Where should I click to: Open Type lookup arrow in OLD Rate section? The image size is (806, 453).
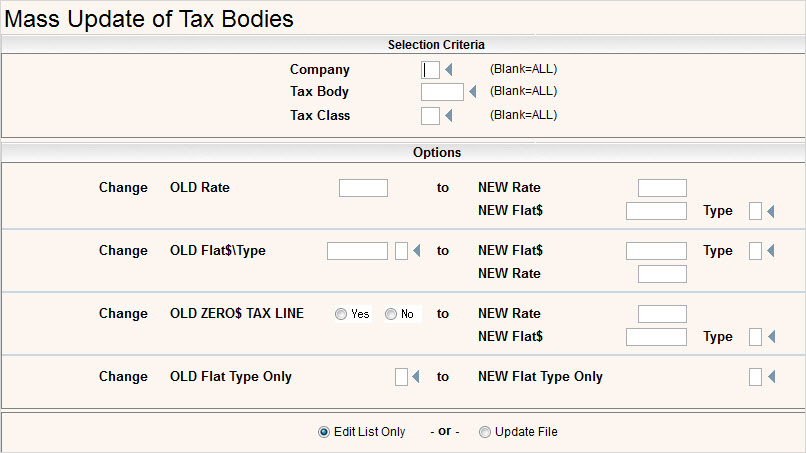point(771,211)
